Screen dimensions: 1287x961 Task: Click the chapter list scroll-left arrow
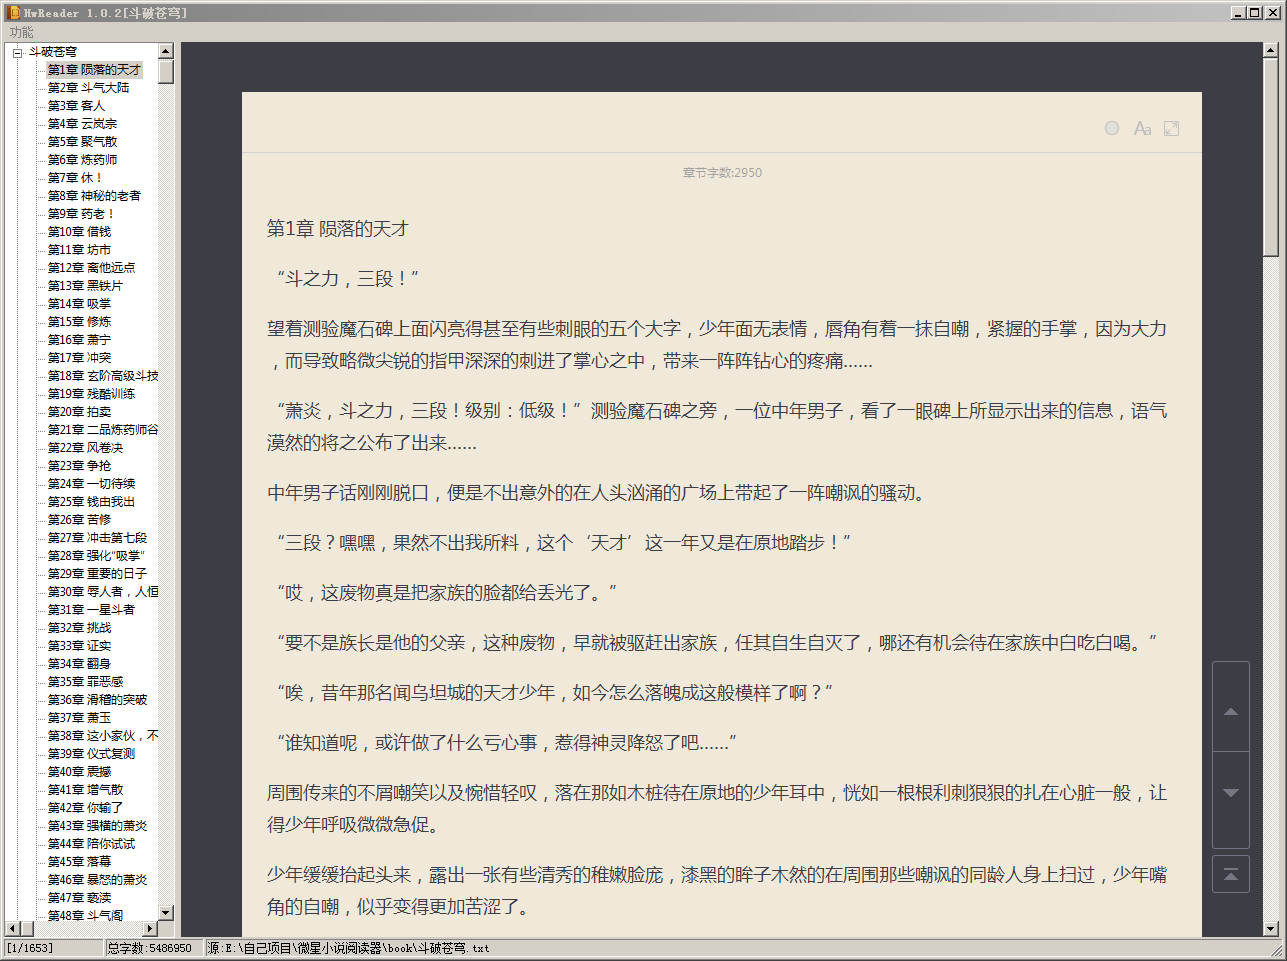coord(13,928)
